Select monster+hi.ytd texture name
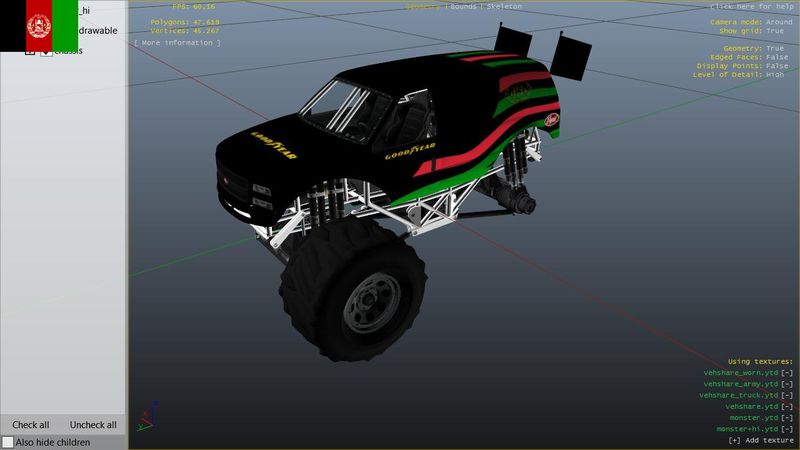This screenshot has width=800, height=450. 747,429
